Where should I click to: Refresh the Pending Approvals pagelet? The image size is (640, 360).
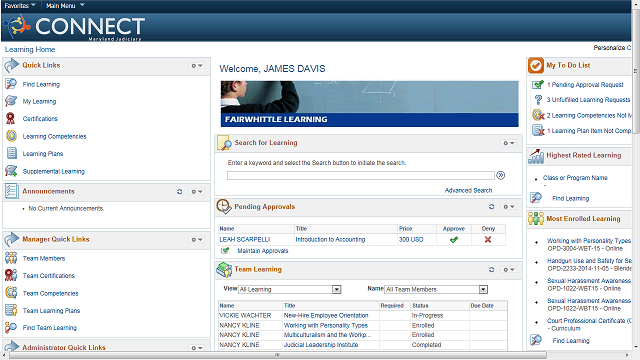(x=491, y=207)
